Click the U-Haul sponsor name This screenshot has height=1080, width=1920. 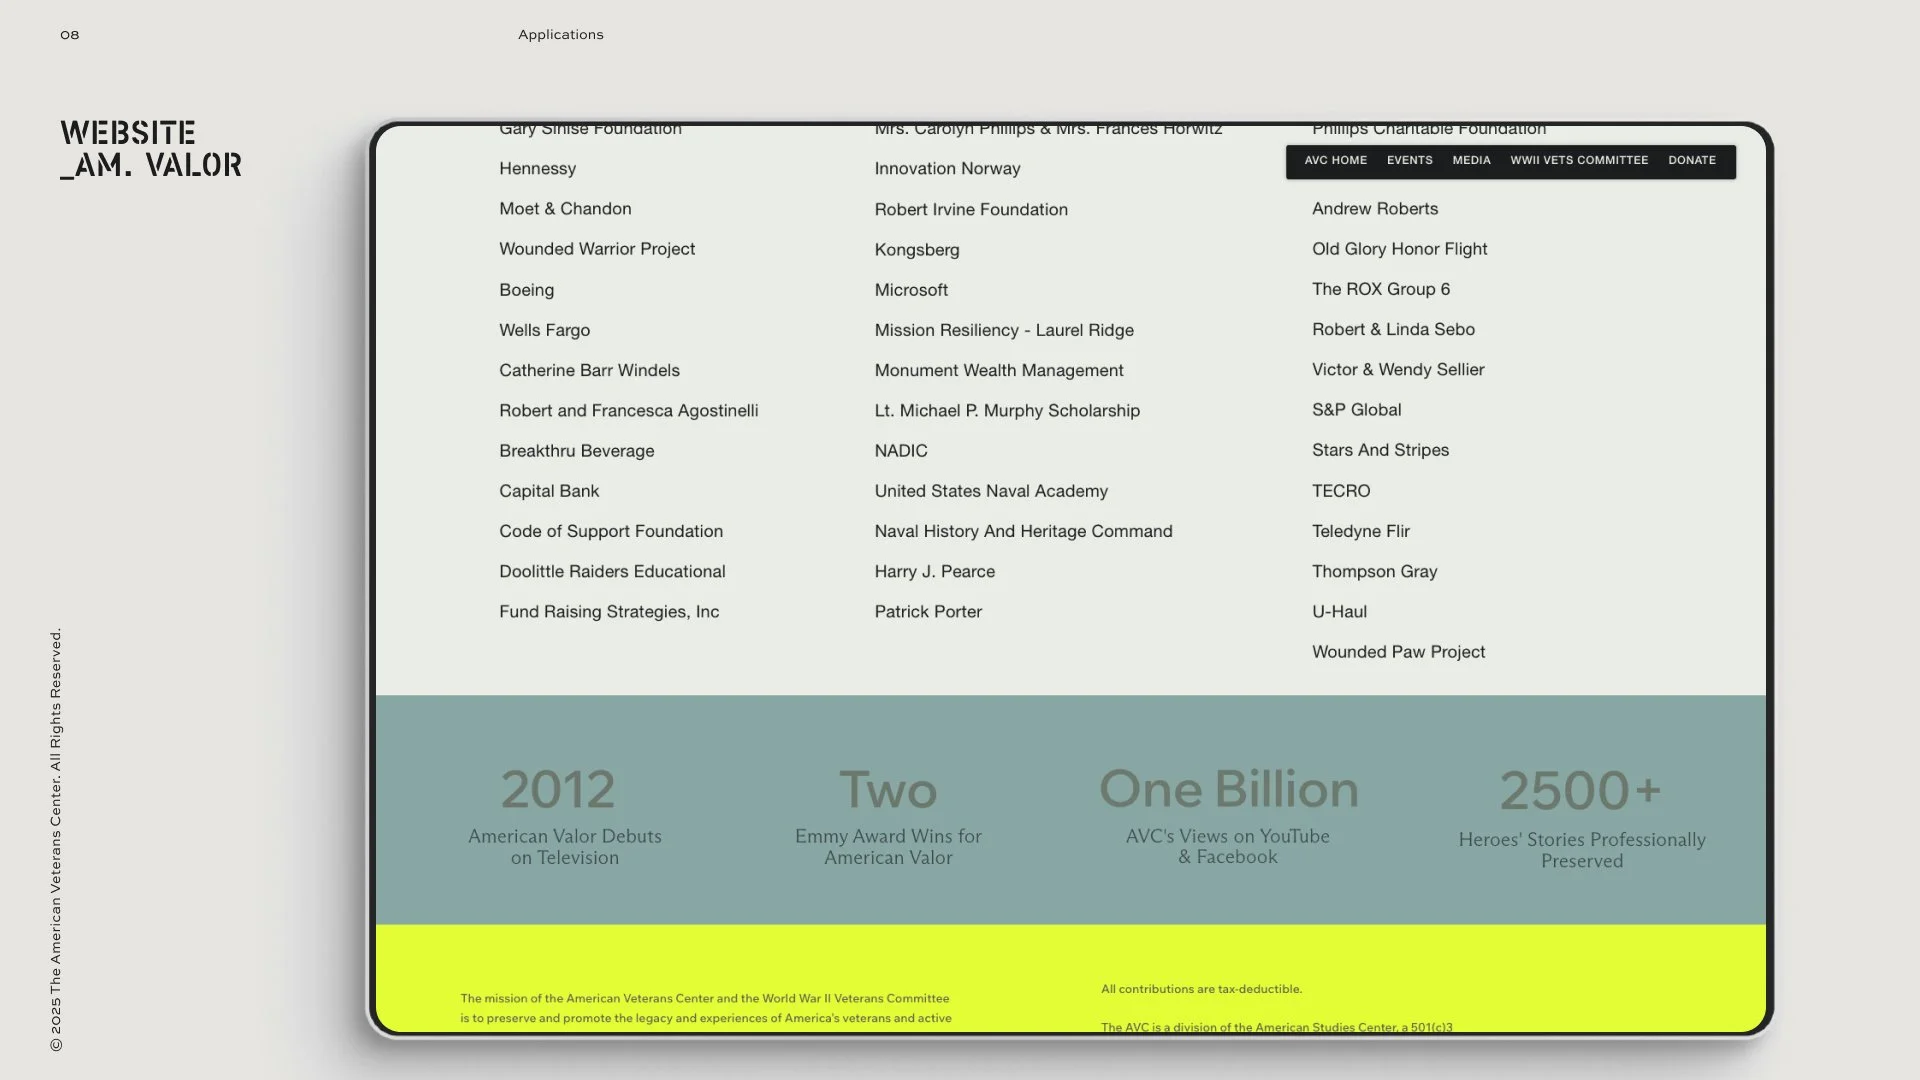[x=1339, y=612]
